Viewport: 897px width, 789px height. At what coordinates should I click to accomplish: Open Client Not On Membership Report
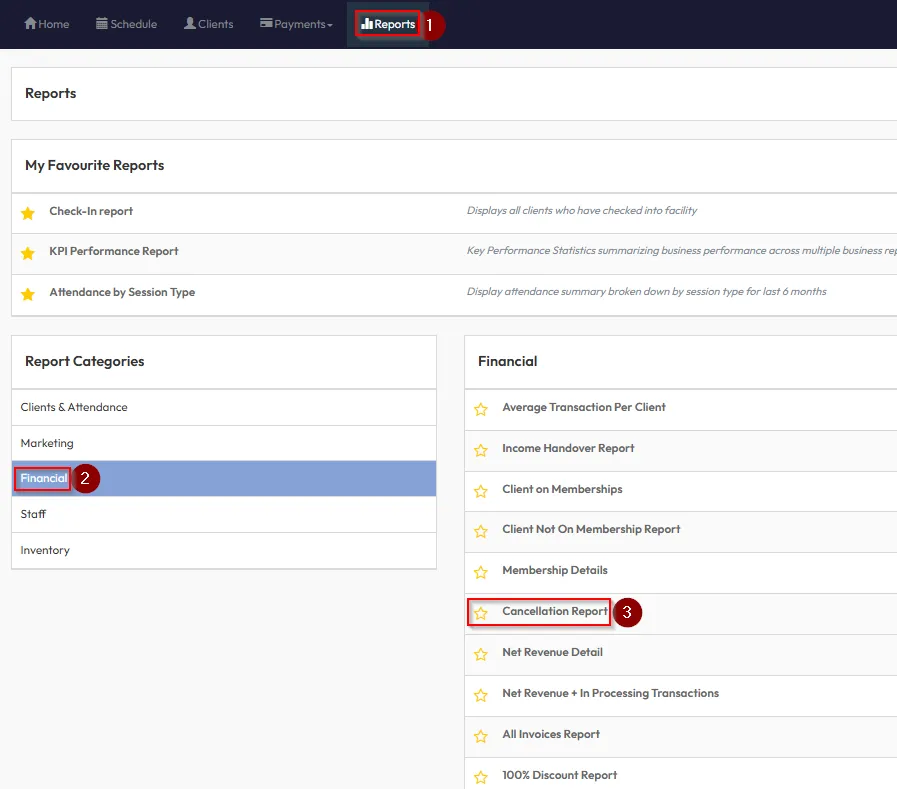(x=591, y=529)
